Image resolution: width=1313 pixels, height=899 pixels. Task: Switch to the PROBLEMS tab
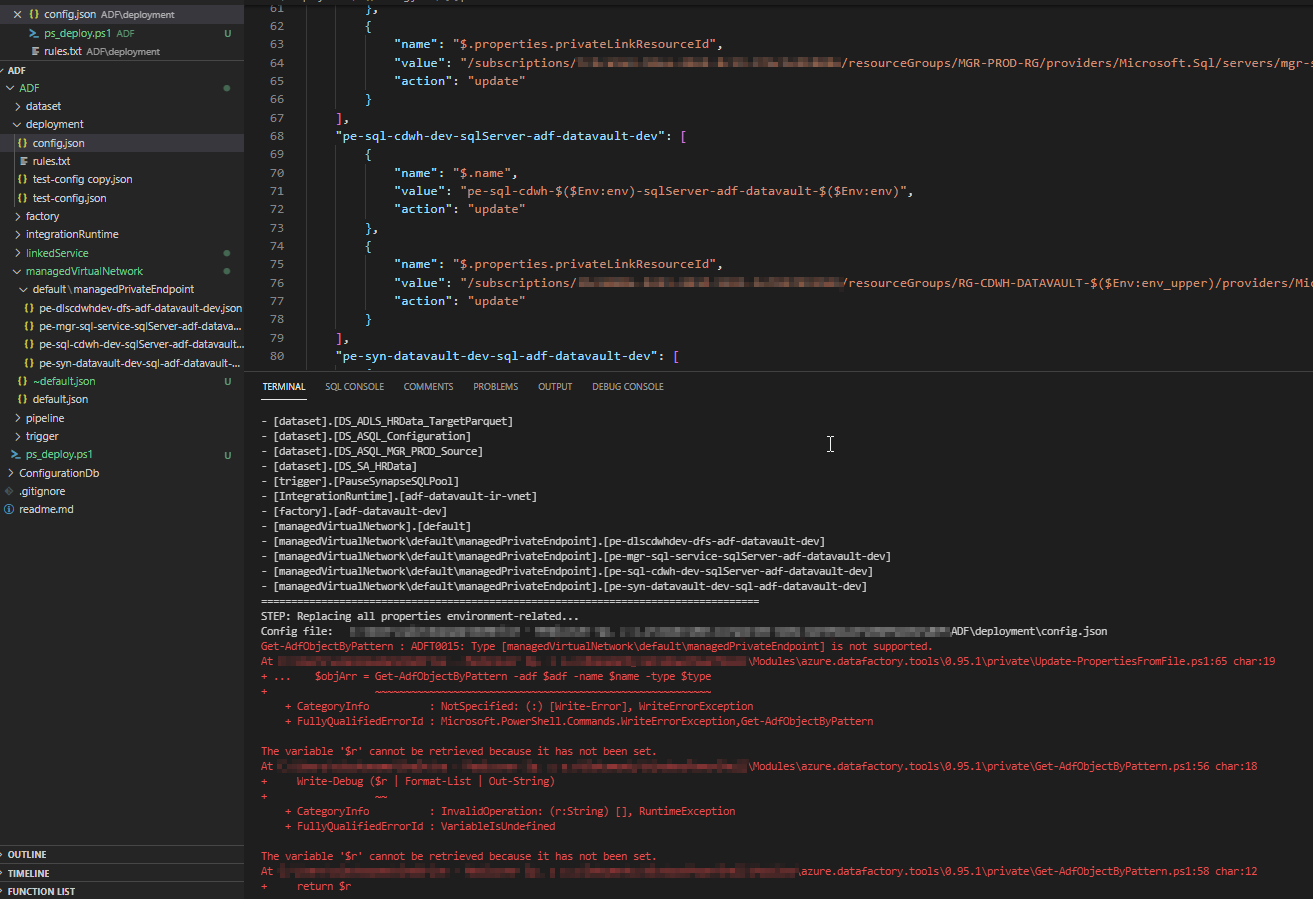[x=495, y=386]
